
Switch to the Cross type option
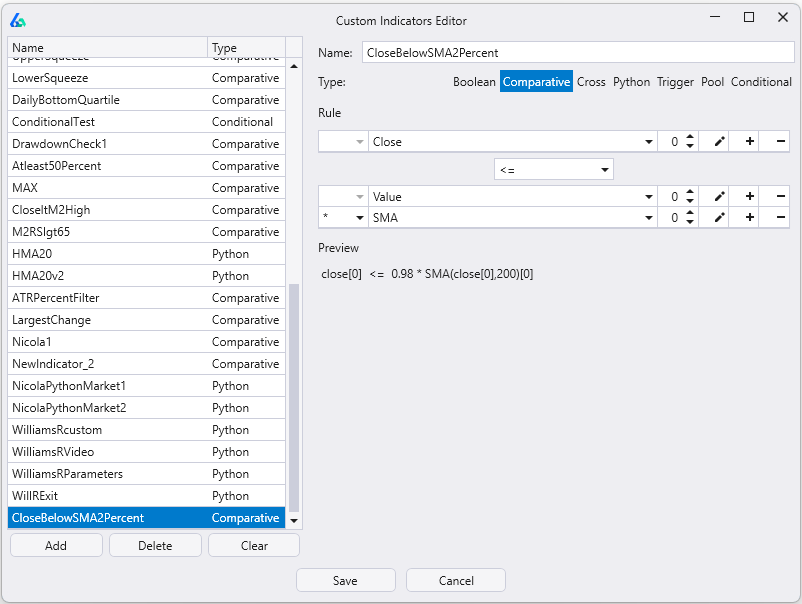591,82
